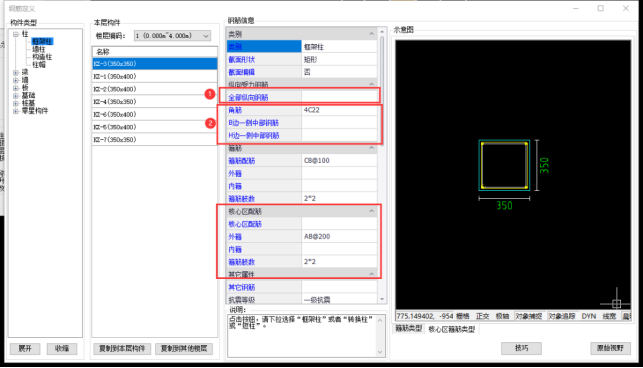Collapse the 核心区配筋 section chevron

(x=372, y=211)
